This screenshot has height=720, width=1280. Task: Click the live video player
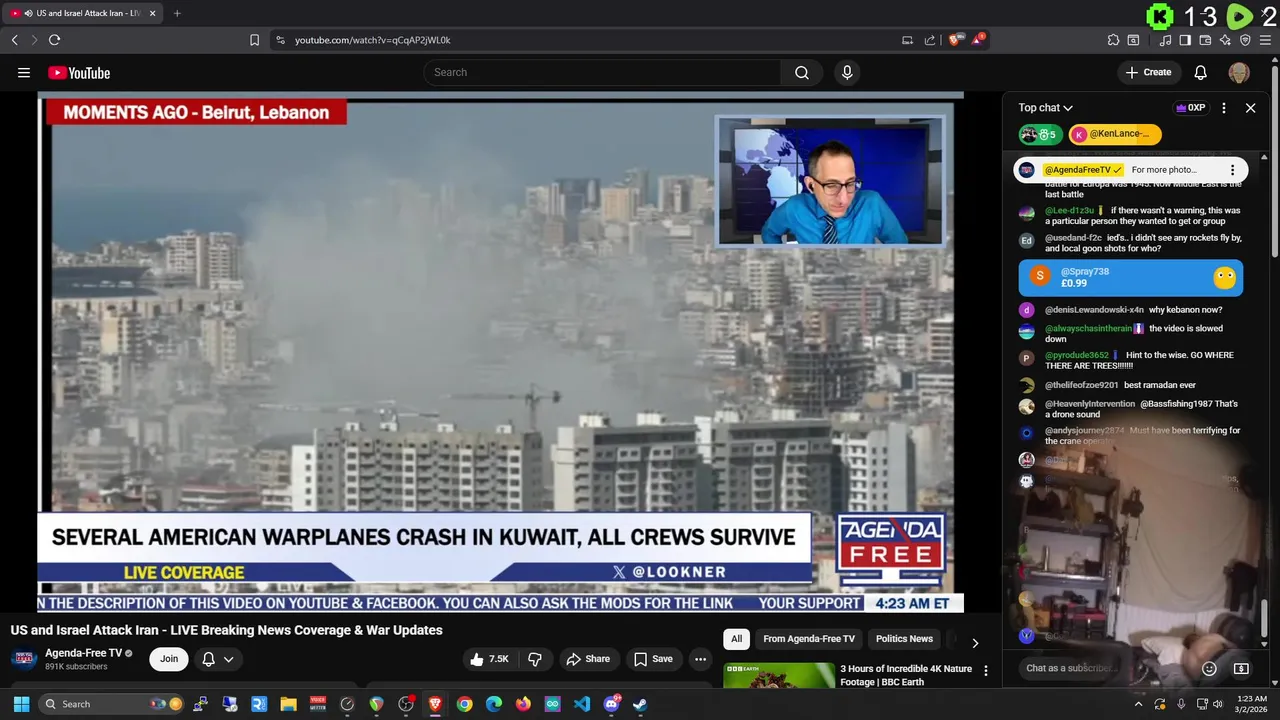coord(500,352)
